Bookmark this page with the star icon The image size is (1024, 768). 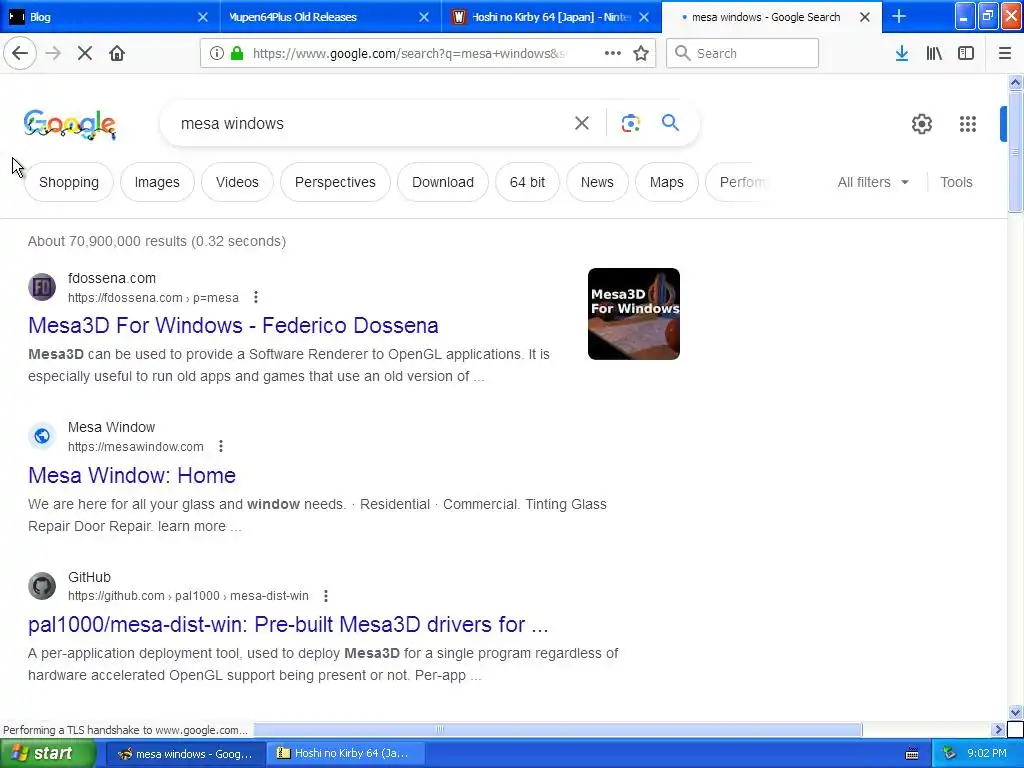(x=641, y=53)
